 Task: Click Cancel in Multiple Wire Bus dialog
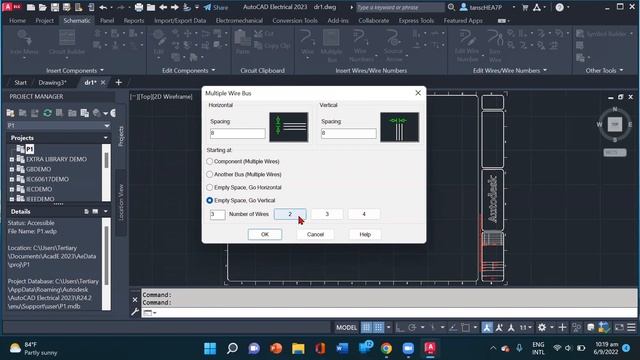[x=315, y=234]
